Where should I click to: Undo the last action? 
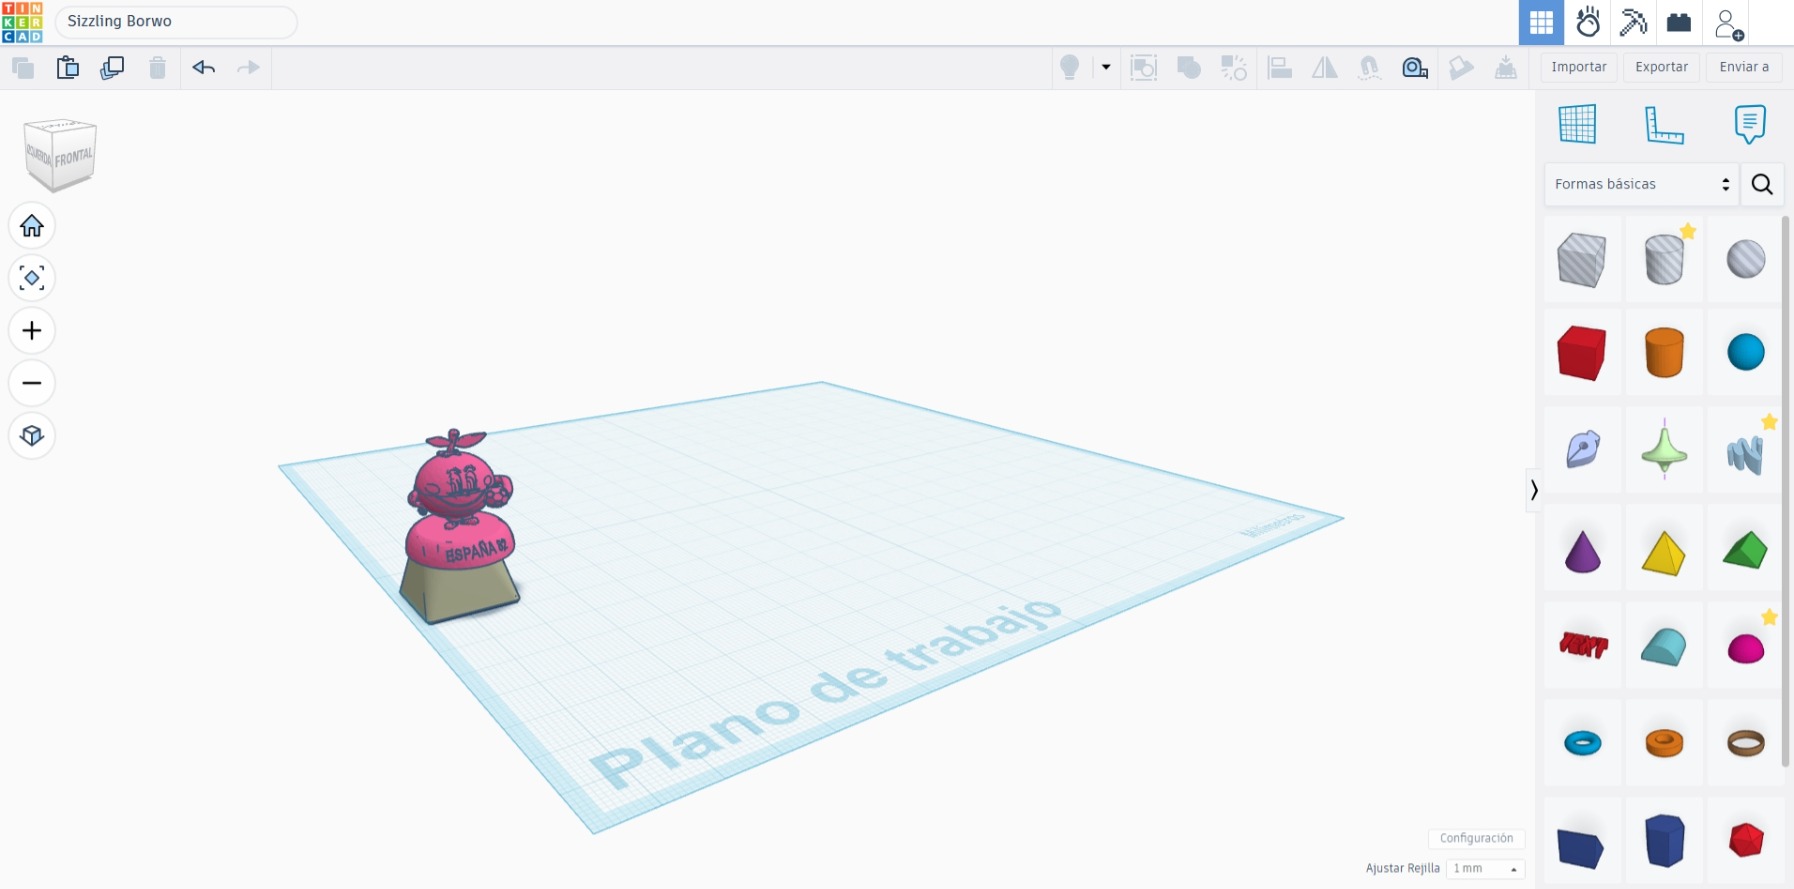pos(204,68)
